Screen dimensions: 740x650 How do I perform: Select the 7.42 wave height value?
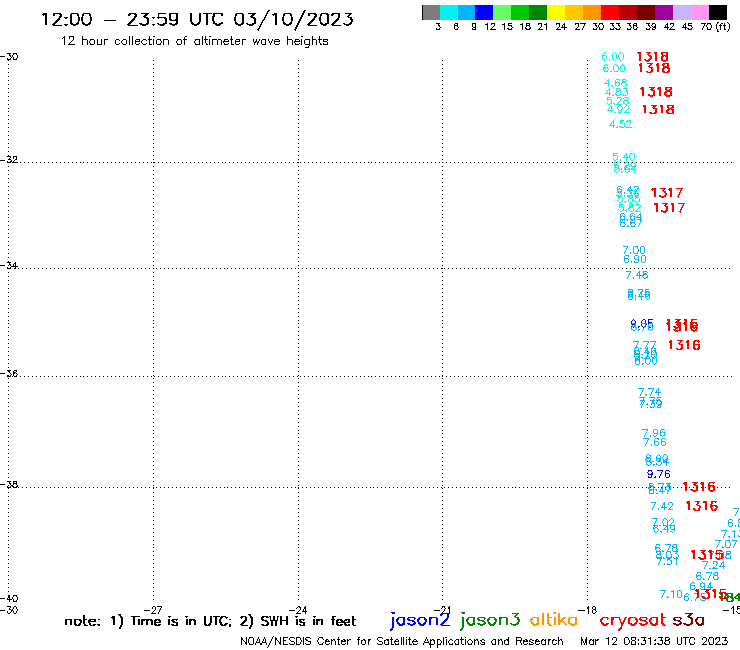coord(662,506)
